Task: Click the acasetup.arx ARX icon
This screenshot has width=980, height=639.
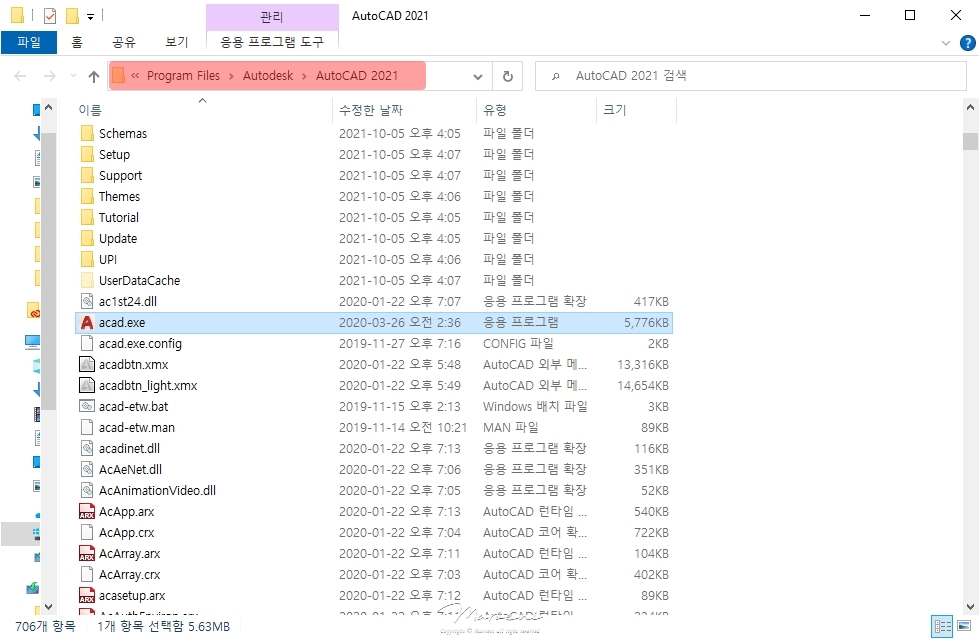Action: click(88, 595)
